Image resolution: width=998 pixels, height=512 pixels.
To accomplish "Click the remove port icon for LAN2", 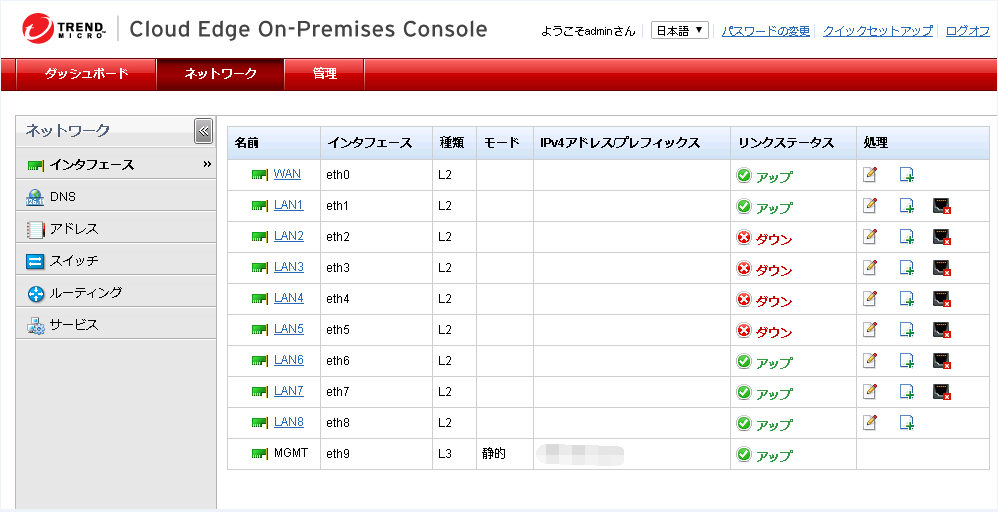I will point(941,237).
